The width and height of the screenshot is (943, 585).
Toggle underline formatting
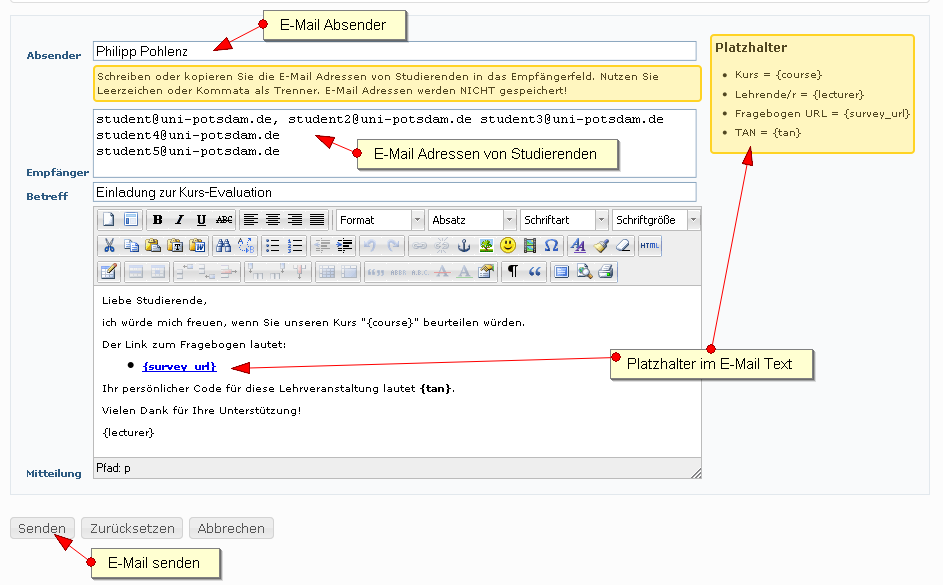201,220
